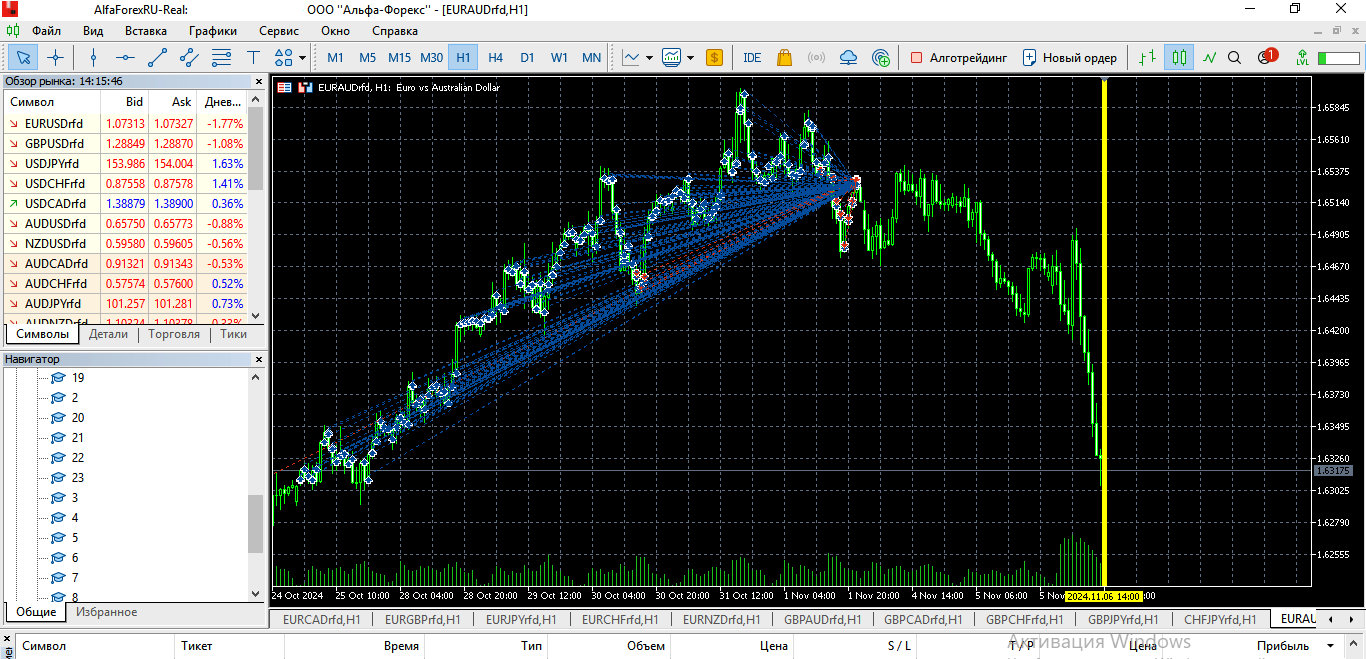Switch timeframe to M15
1366x659 pixels.
tap(399, 57)
